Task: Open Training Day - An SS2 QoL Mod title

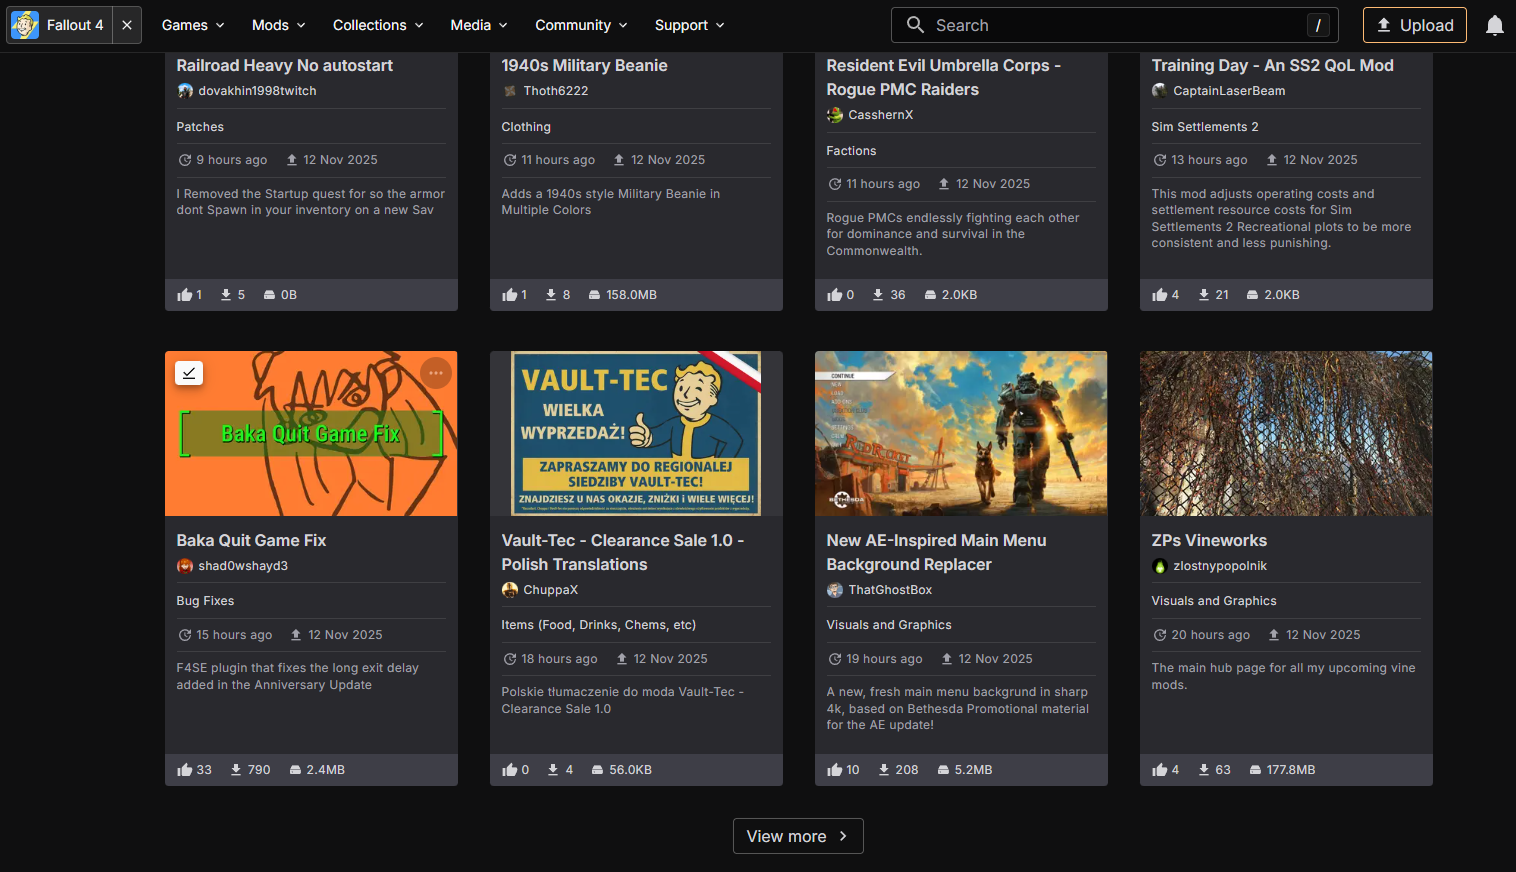Action: [x=1273, y=66]
